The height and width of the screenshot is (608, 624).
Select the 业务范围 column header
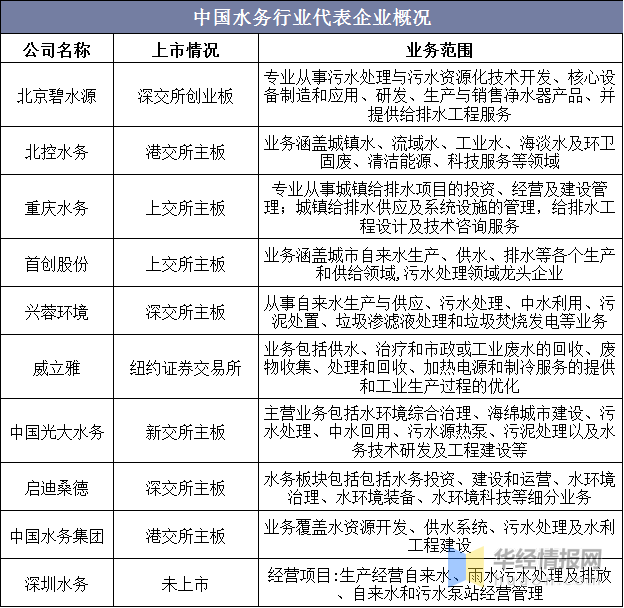[440, 50]
